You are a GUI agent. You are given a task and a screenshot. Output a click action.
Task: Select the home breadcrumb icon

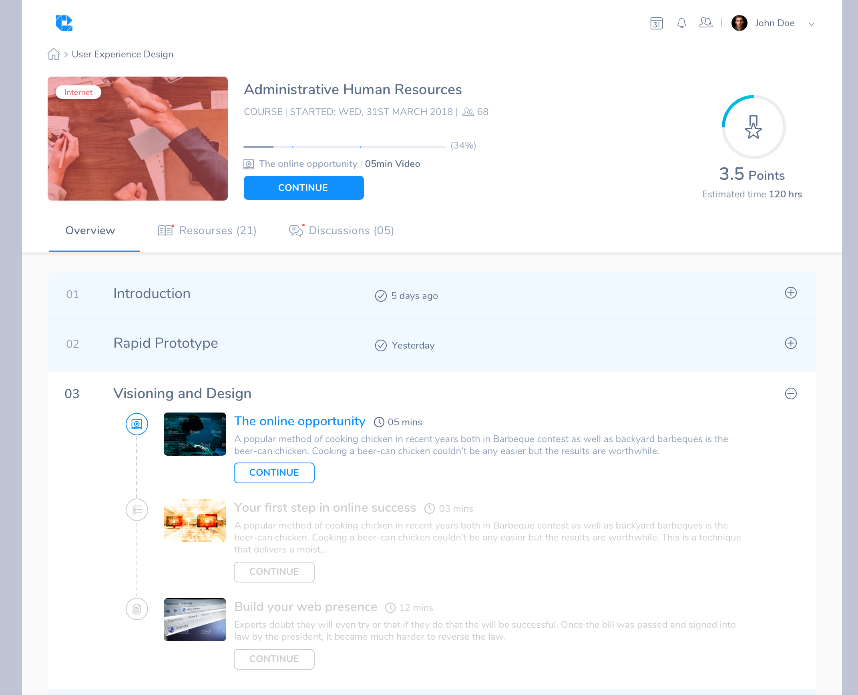[53, 54]
